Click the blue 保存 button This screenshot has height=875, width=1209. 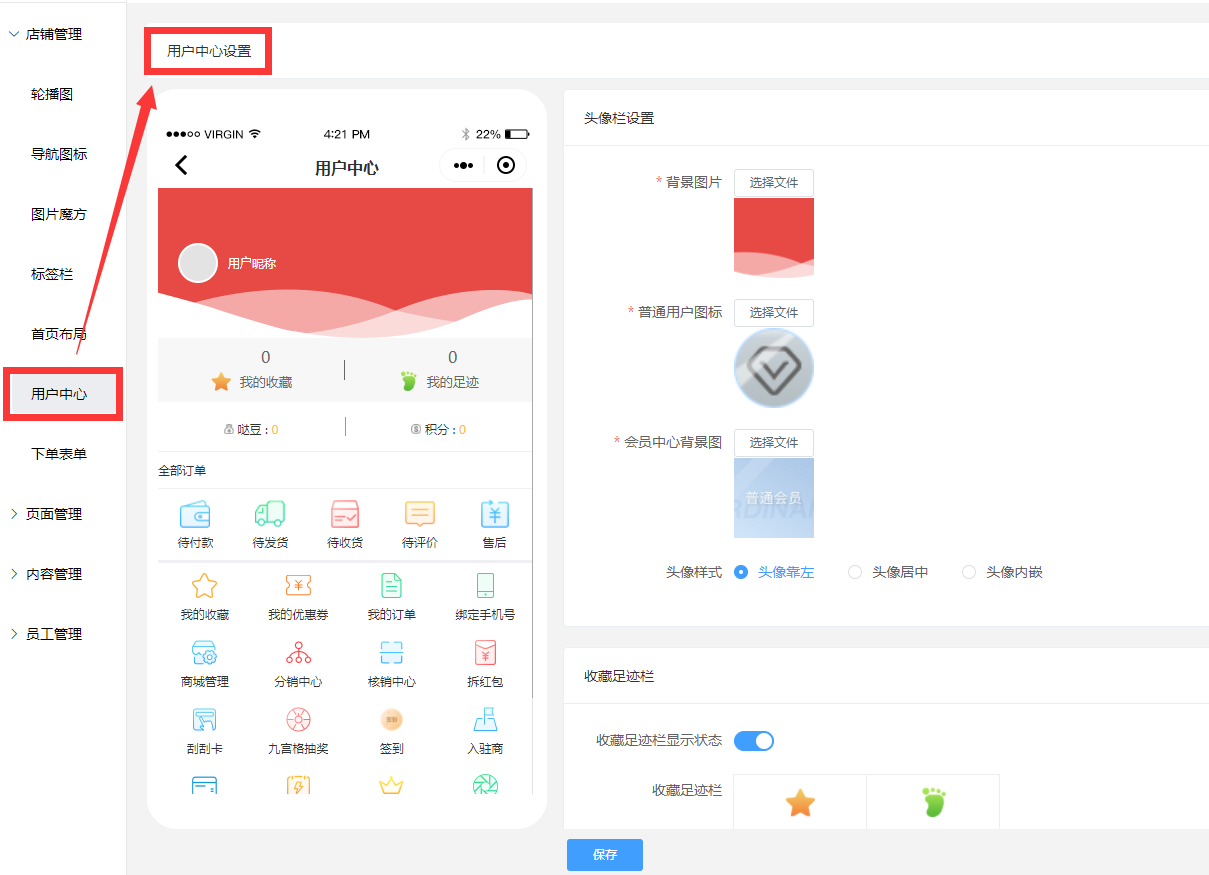605,855
